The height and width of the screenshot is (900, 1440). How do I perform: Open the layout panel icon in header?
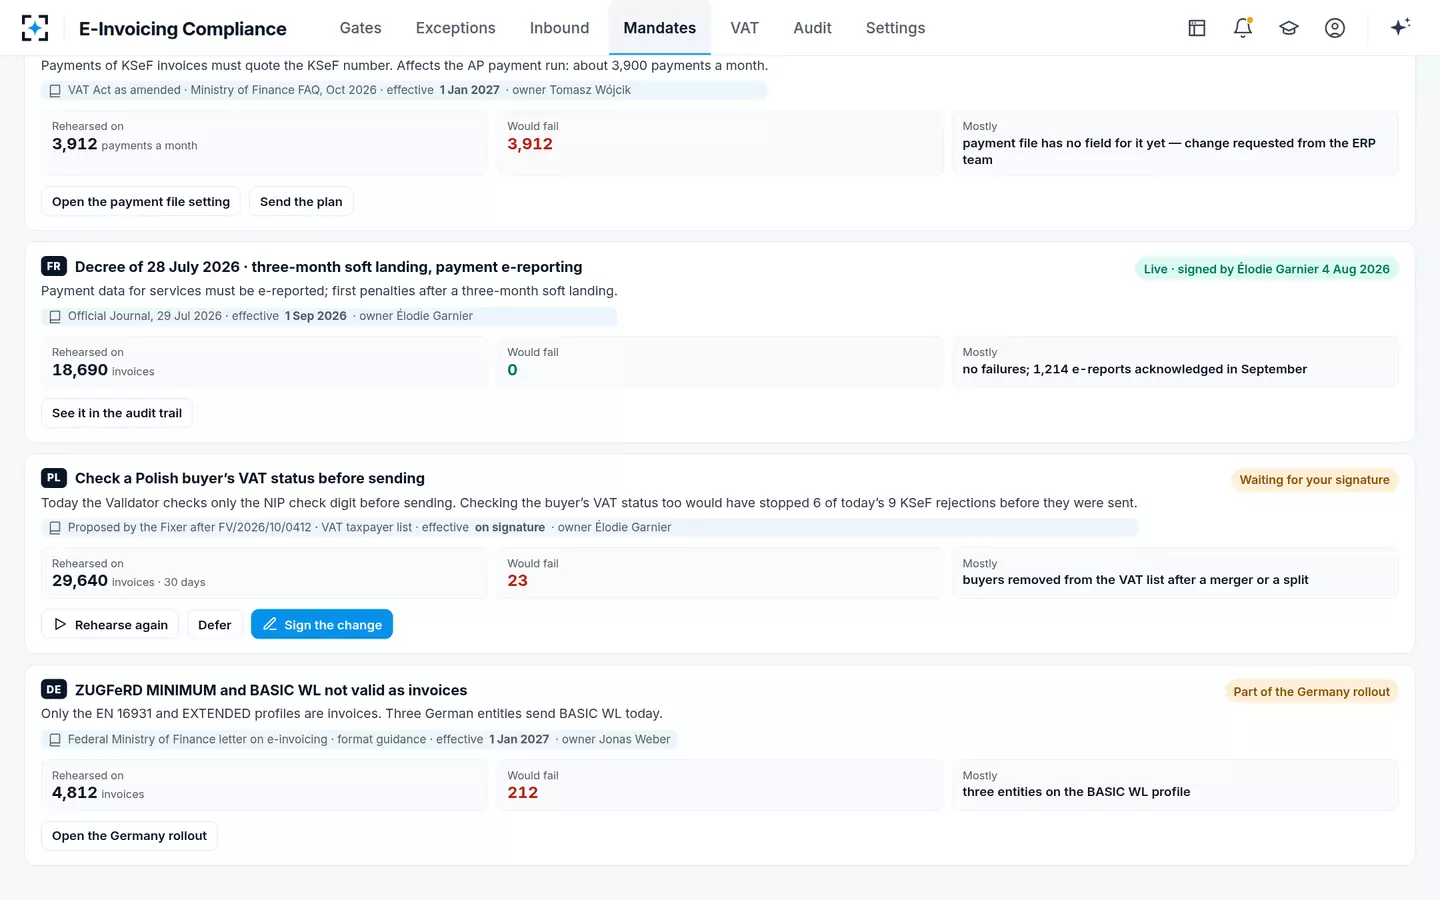click(1197, 28)
